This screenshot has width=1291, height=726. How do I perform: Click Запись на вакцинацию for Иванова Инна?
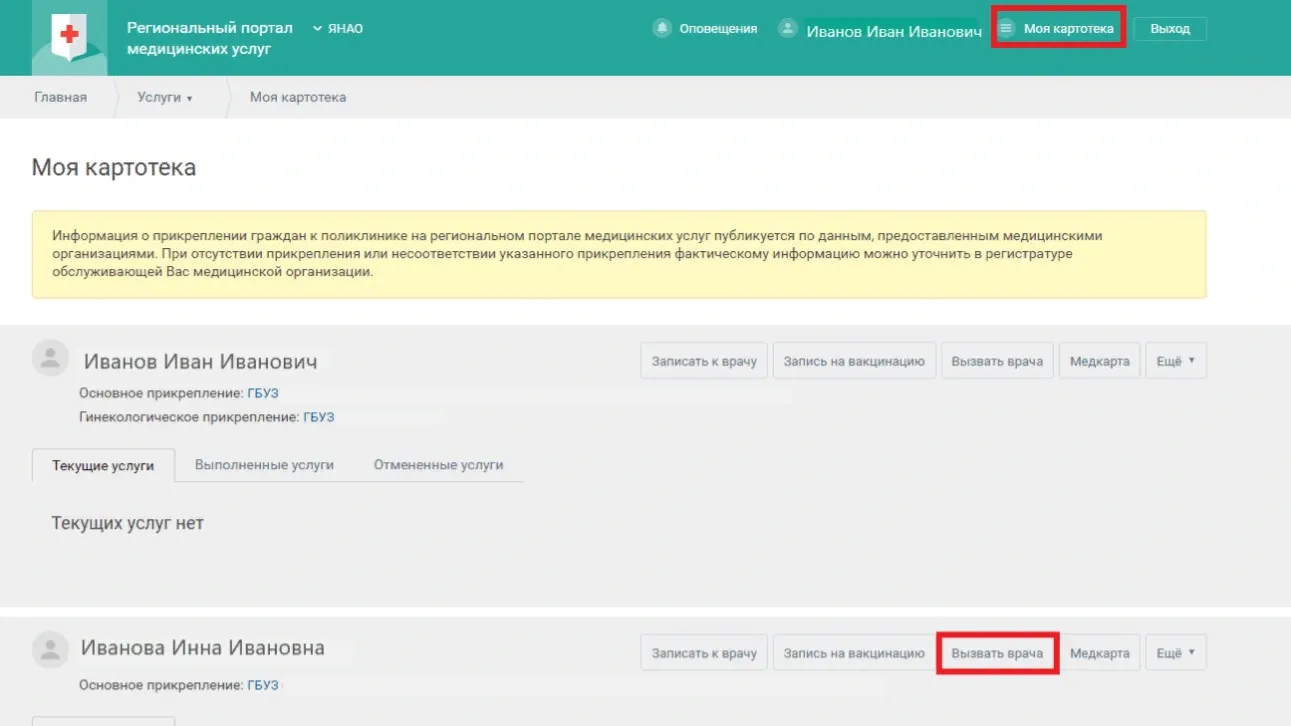(854, 653)
